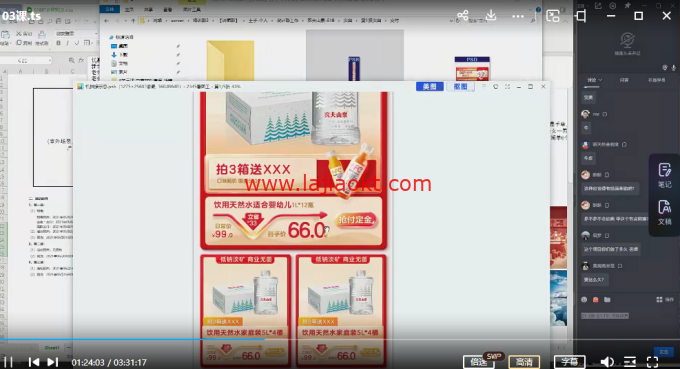The width and height of the screenshot is (680, 369).
Task: Click the emoji icon below the chat
Action: pos(584,300)
